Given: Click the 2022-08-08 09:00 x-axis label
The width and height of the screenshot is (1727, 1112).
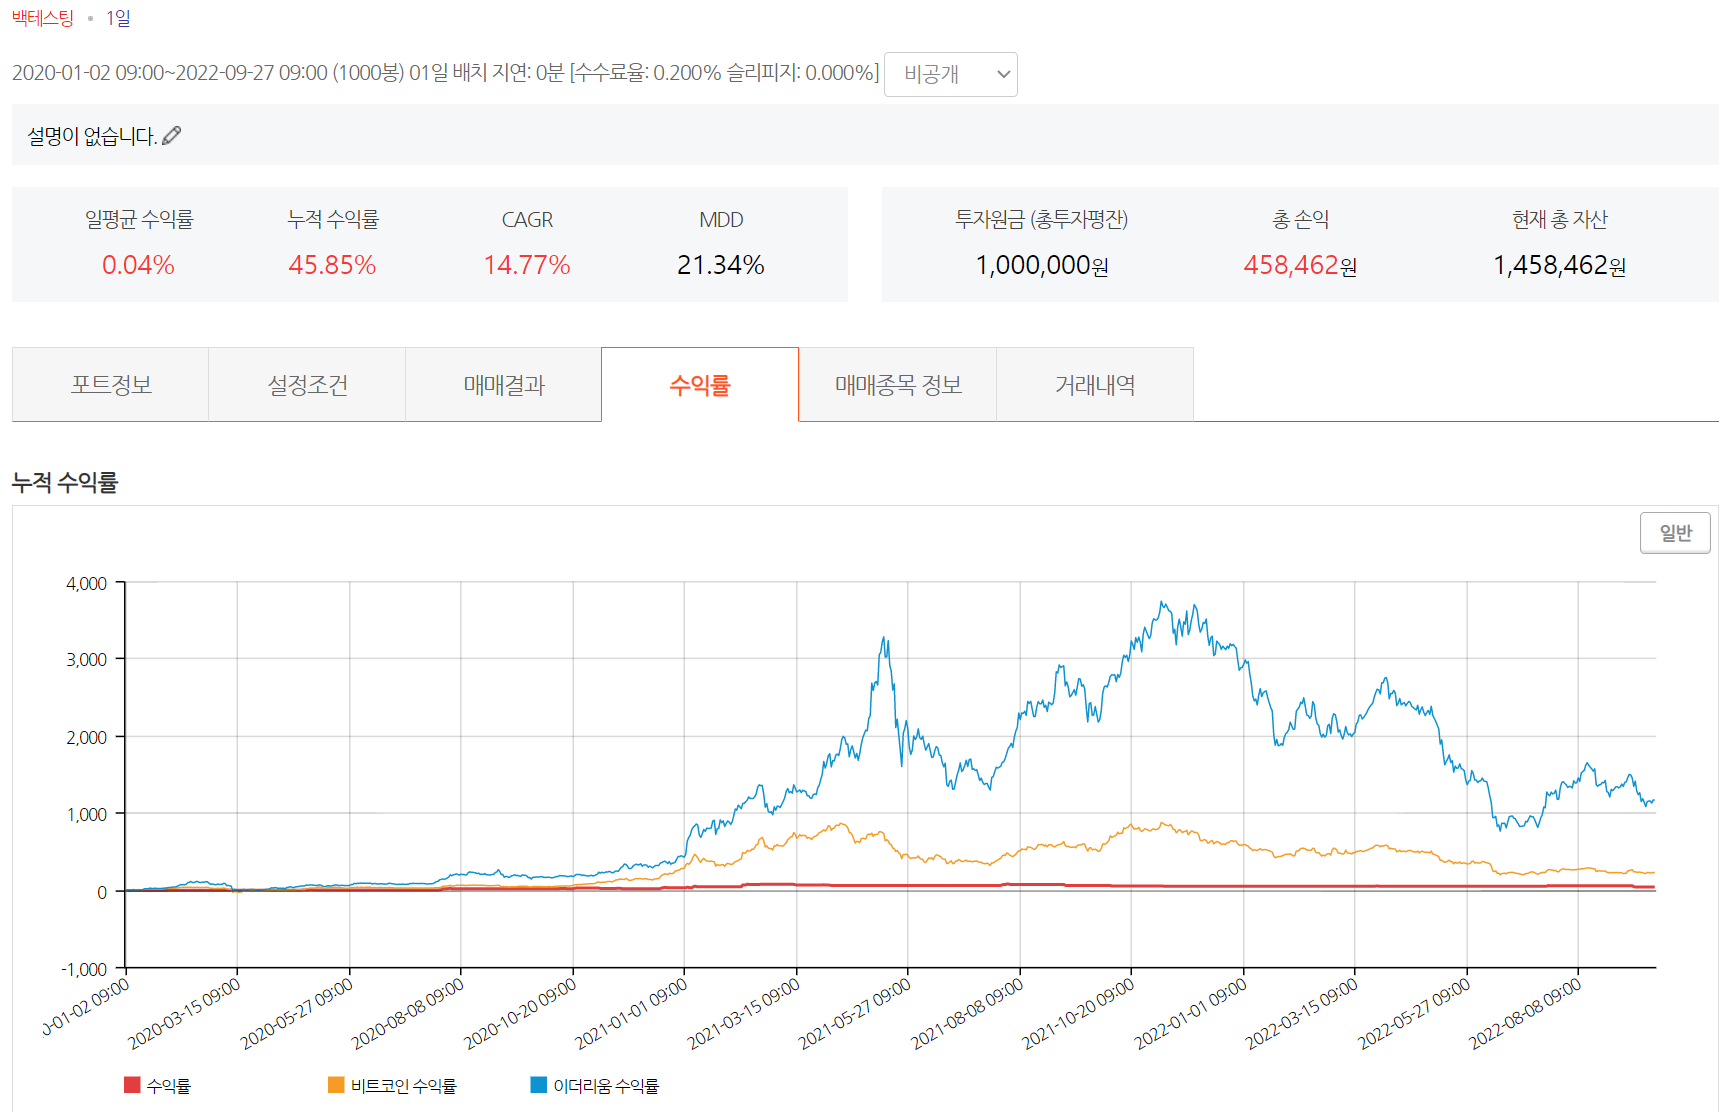Looking at the screenshot, I should tap(1527, 1012).
